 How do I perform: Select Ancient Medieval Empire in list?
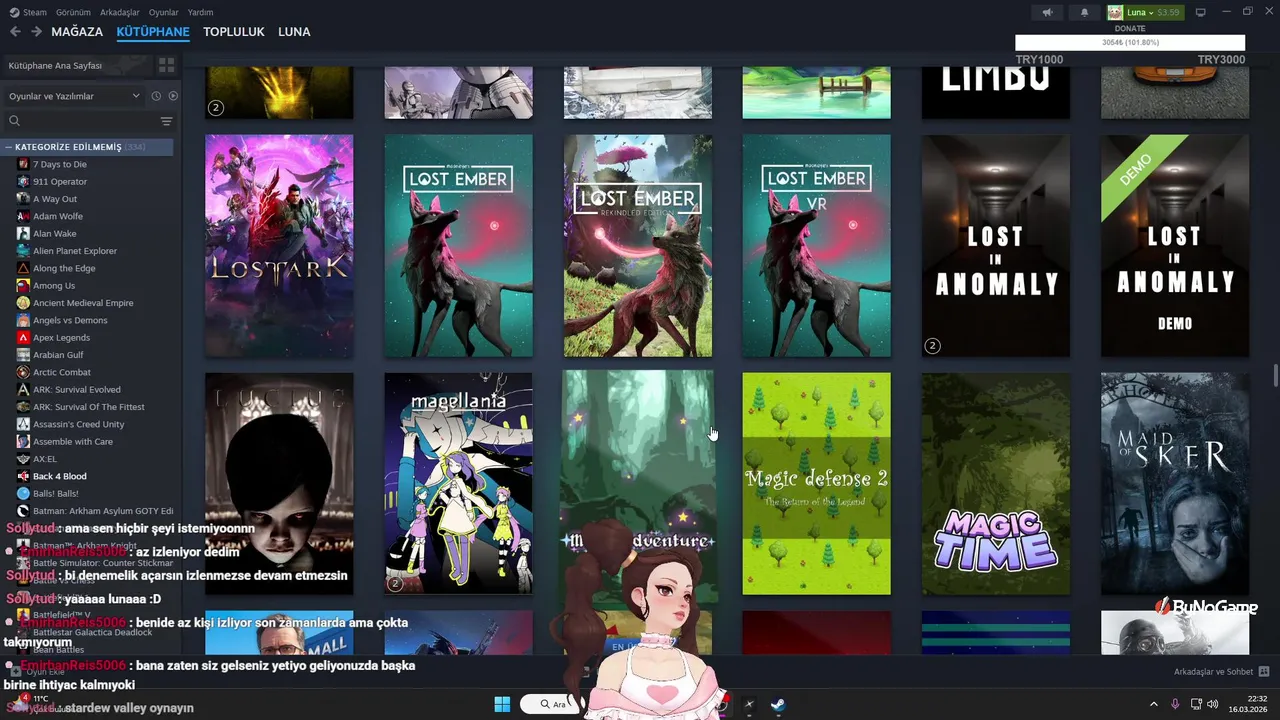[83, 303]
